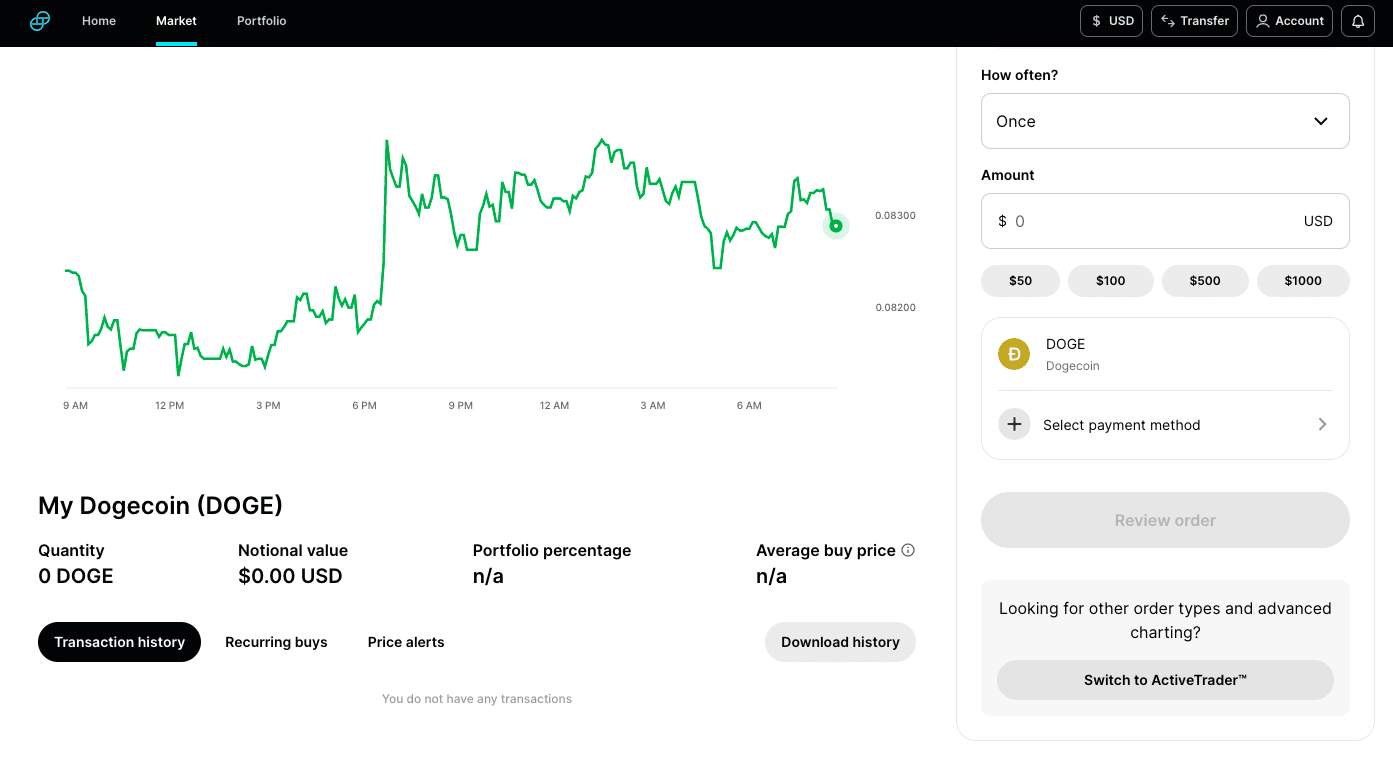Click the DOGE asset row

click(1165, 354)
